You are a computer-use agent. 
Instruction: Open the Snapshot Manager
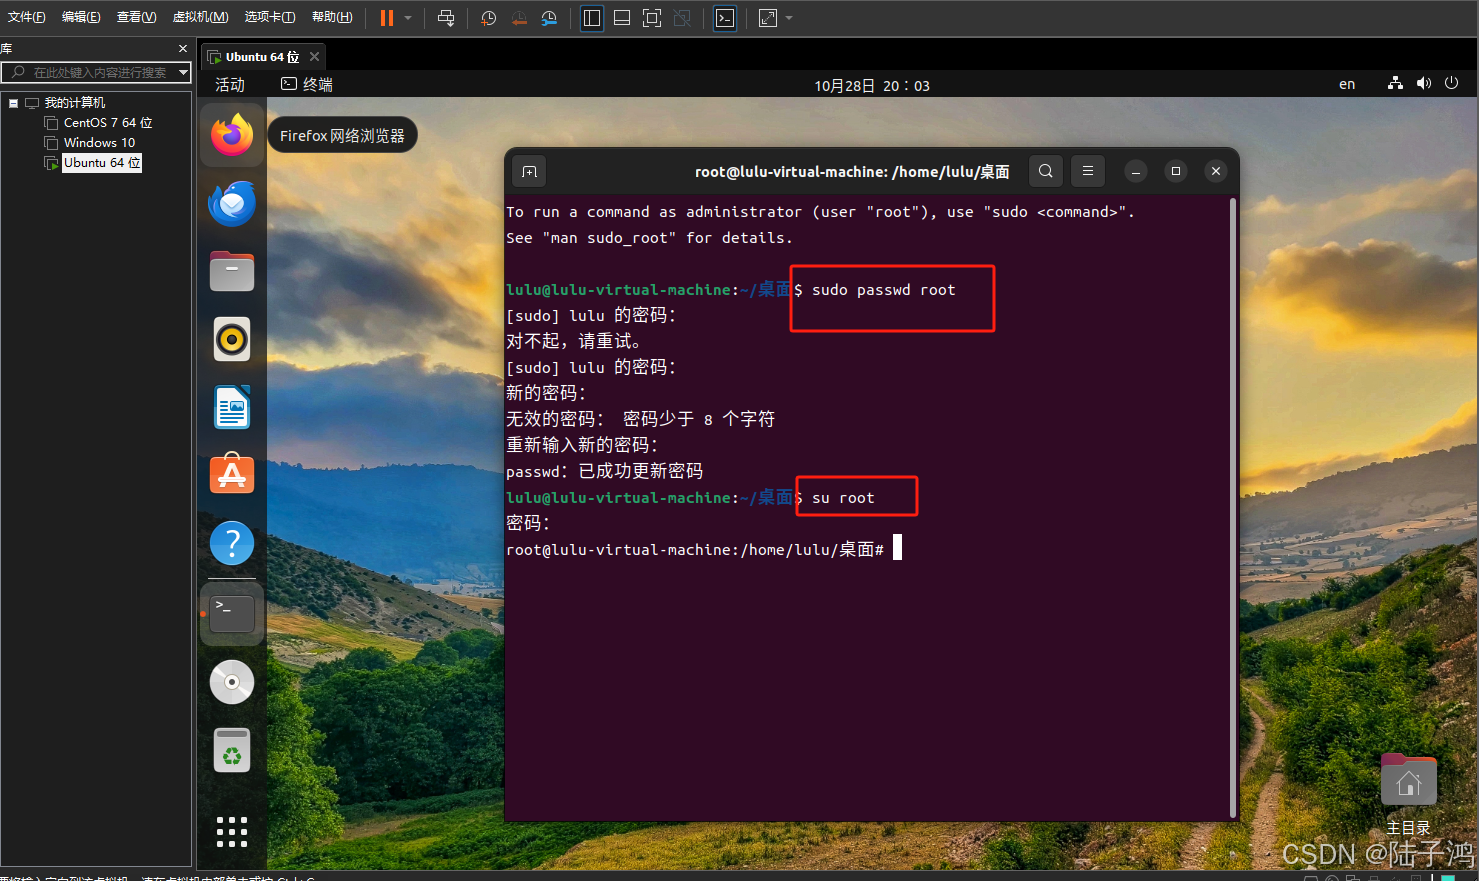click(x=549, y=17)
